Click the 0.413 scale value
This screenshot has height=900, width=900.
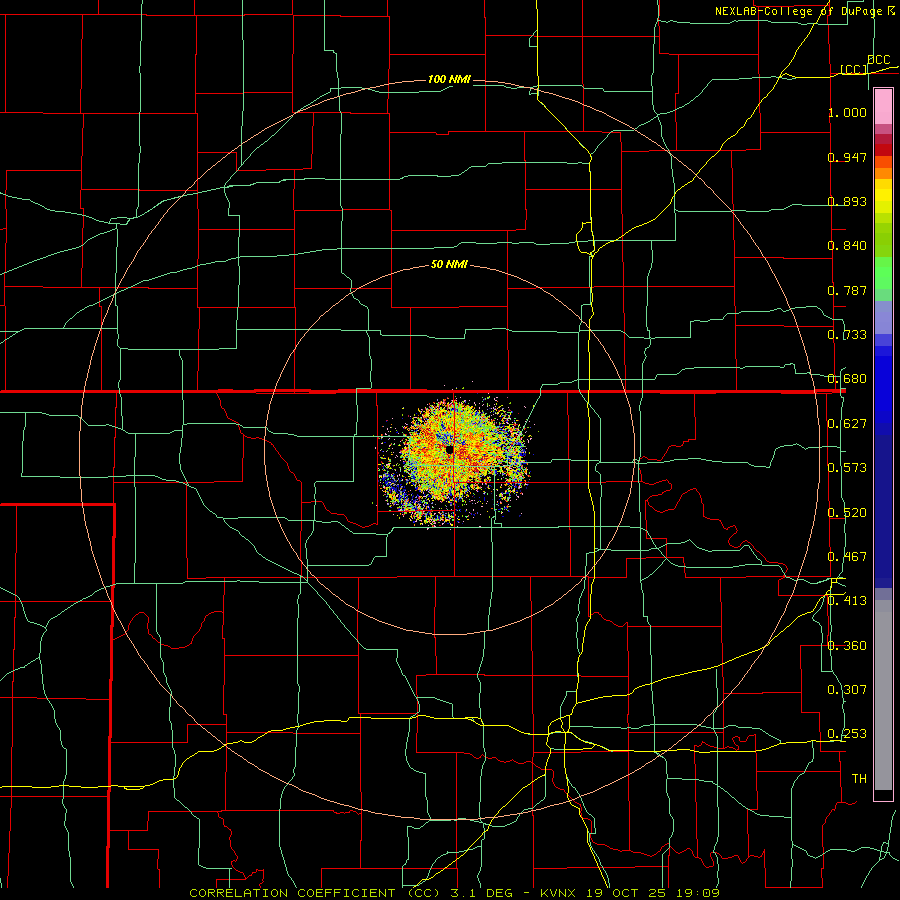click(x=847, y=601)
